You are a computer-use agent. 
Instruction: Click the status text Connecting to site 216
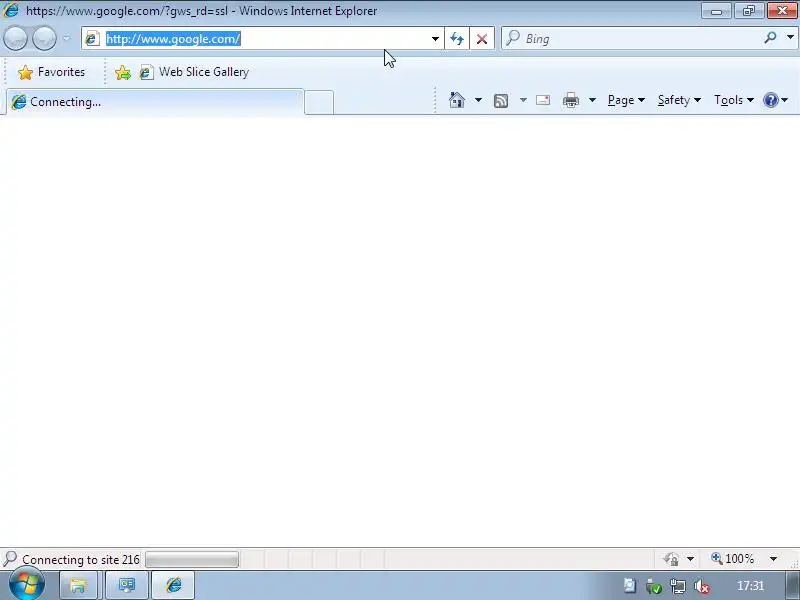[81, 560]
